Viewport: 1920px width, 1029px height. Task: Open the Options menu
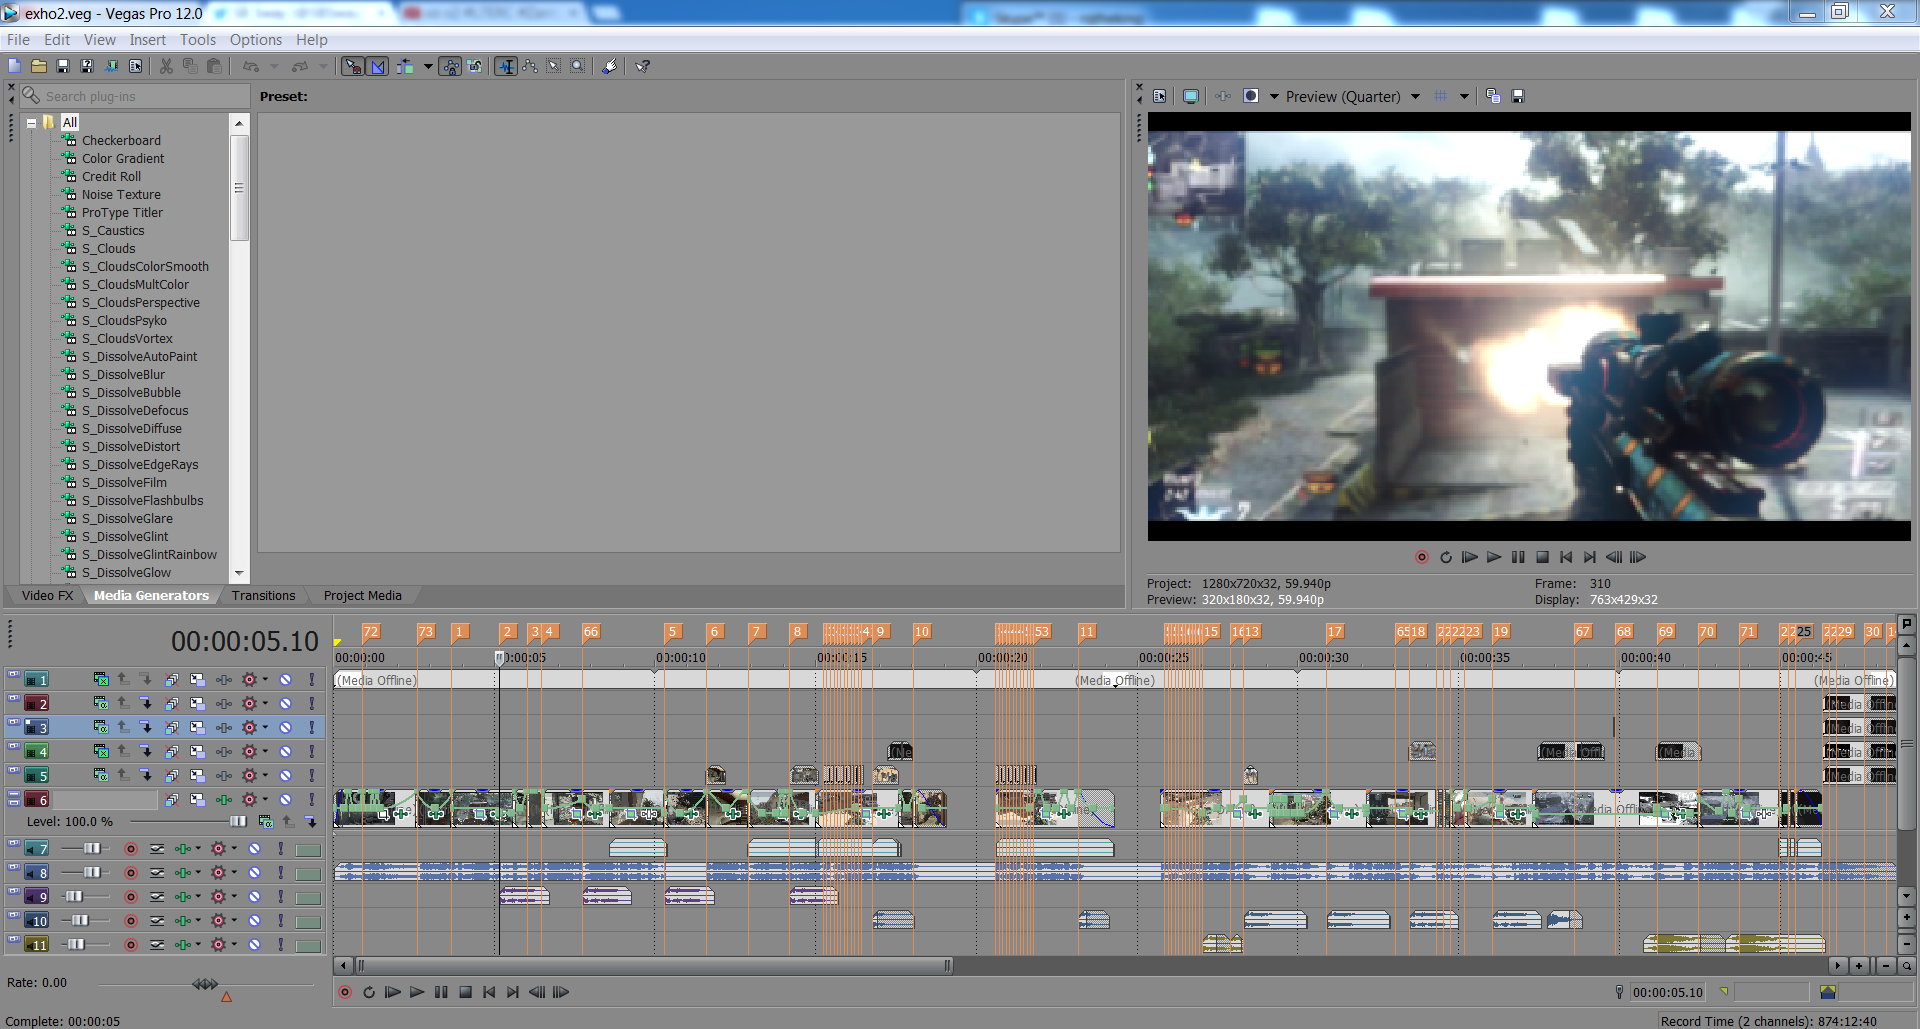pyautogui.click(x=256, y=40)
